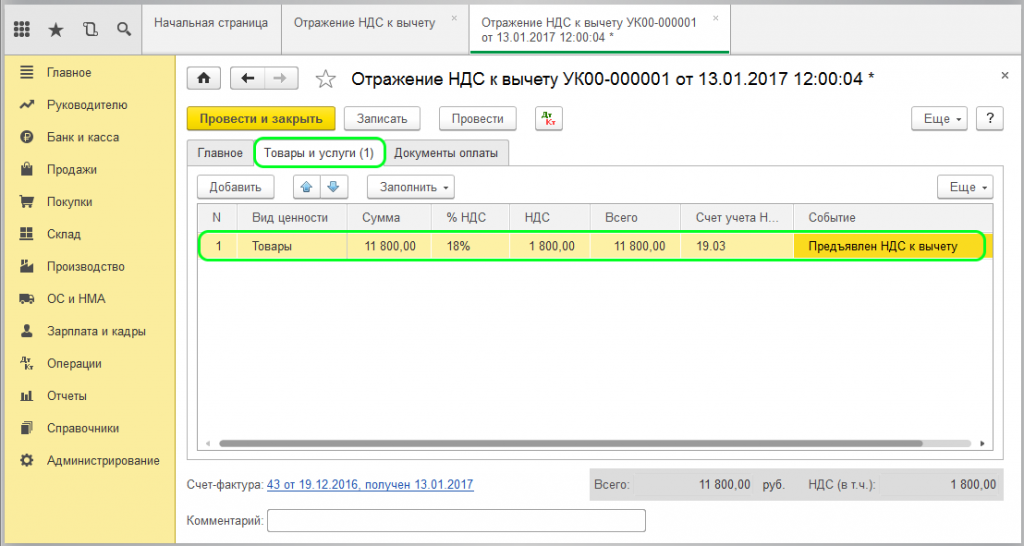Add document to favorites with star outline
Image resolution: width=1024 pixels, height=546 pixels.
tap(325, 79)
